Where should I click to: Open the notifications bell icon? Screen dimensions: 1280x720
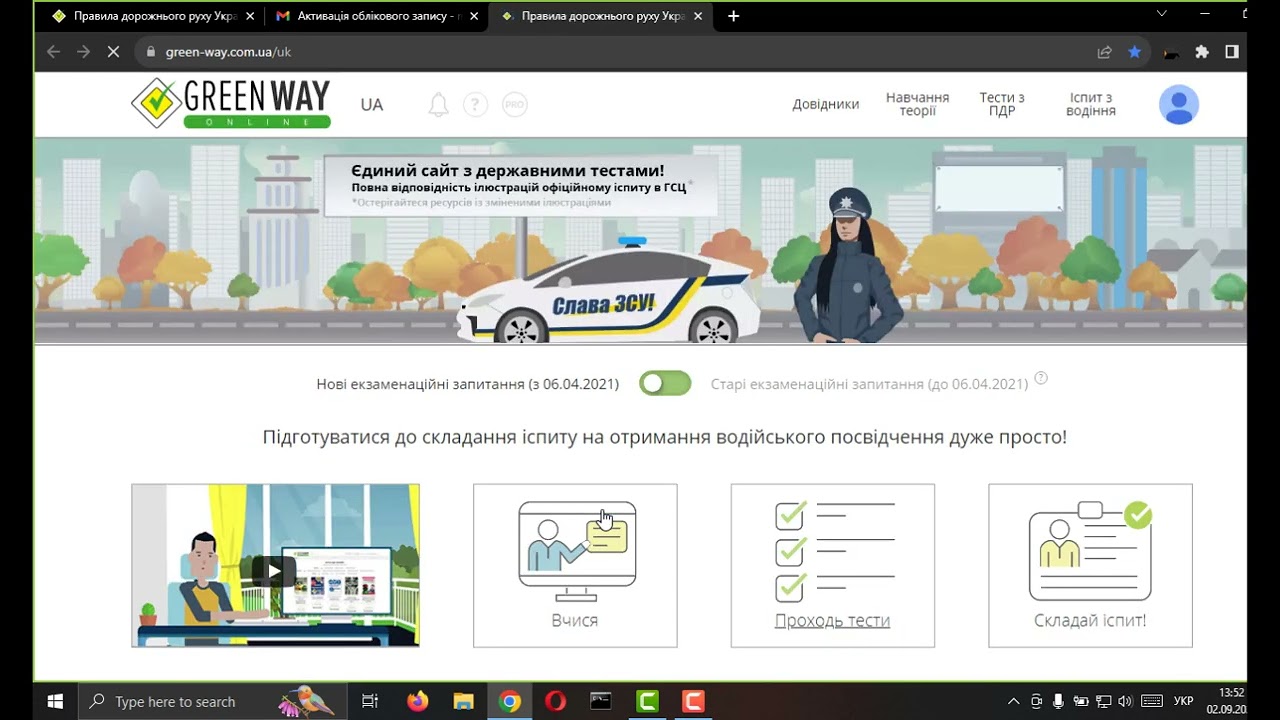(438, 104)
